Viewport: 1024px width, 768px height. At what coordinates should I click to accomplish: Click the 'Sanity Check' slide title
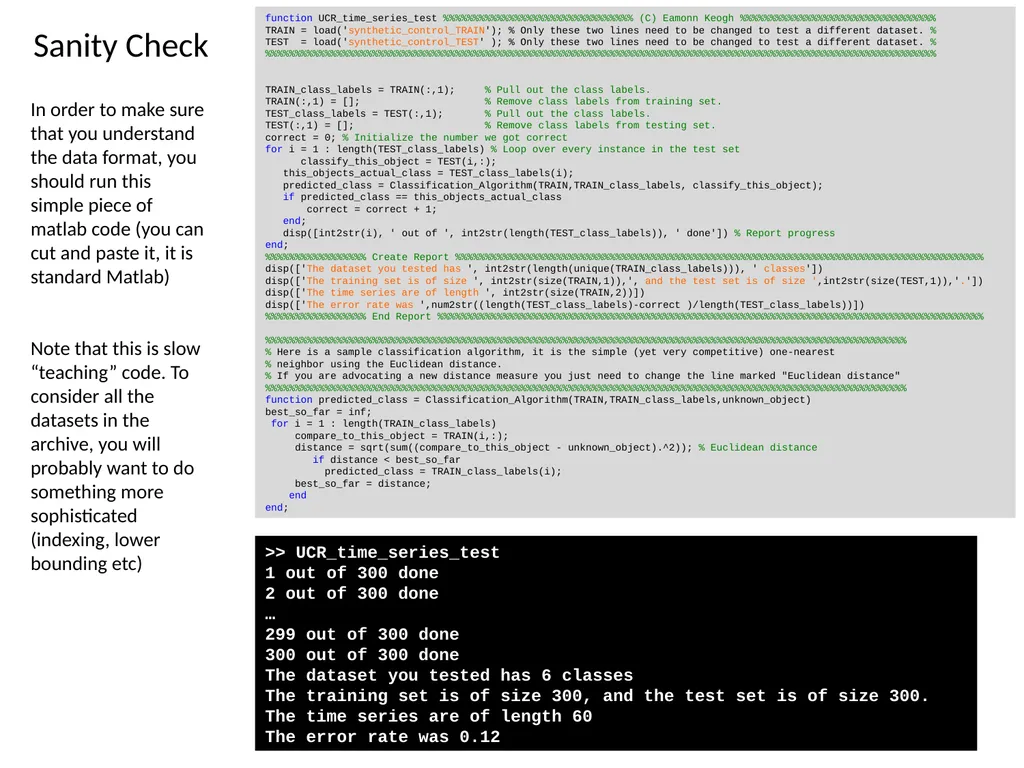120,46
